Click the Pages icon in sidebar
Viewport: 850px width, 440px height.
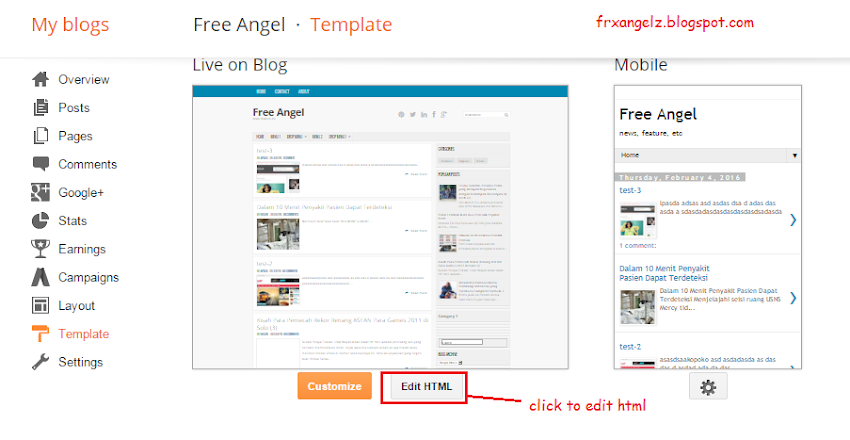click(40, 136)
